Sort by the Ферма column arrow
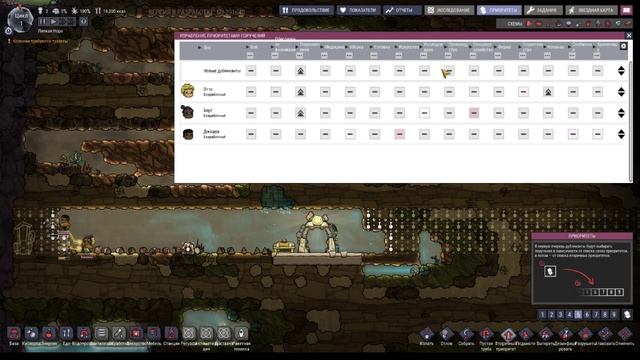The image size is (640, 360). click(x=495, y=47)
